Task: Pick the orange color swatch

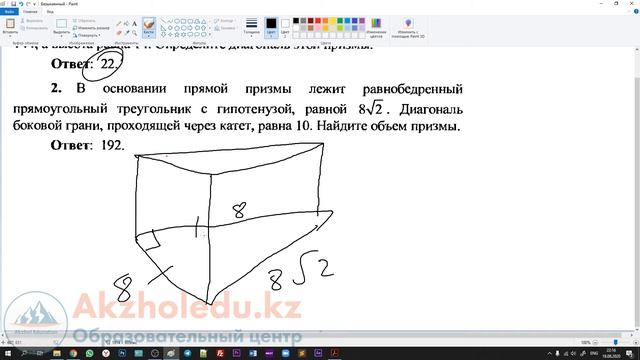Action: (x=325, y=21)
